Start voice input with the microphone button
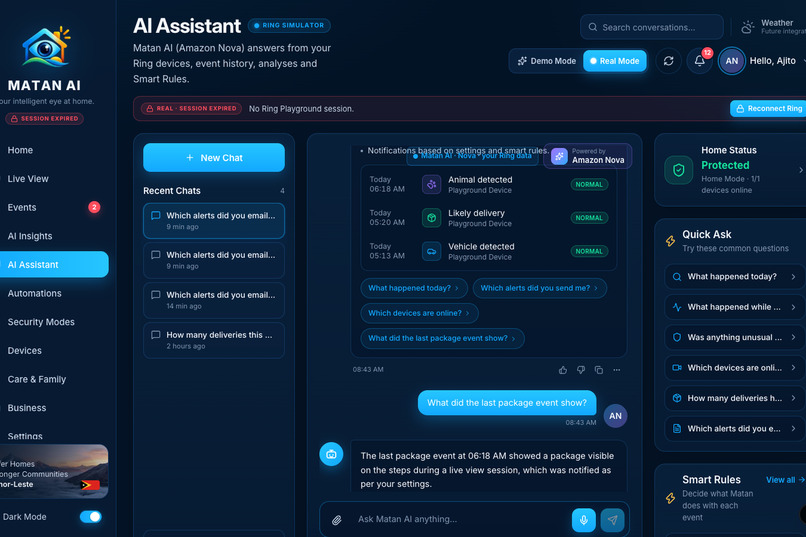The width and height of the screenshot is (806, 537). coord(584,520)
